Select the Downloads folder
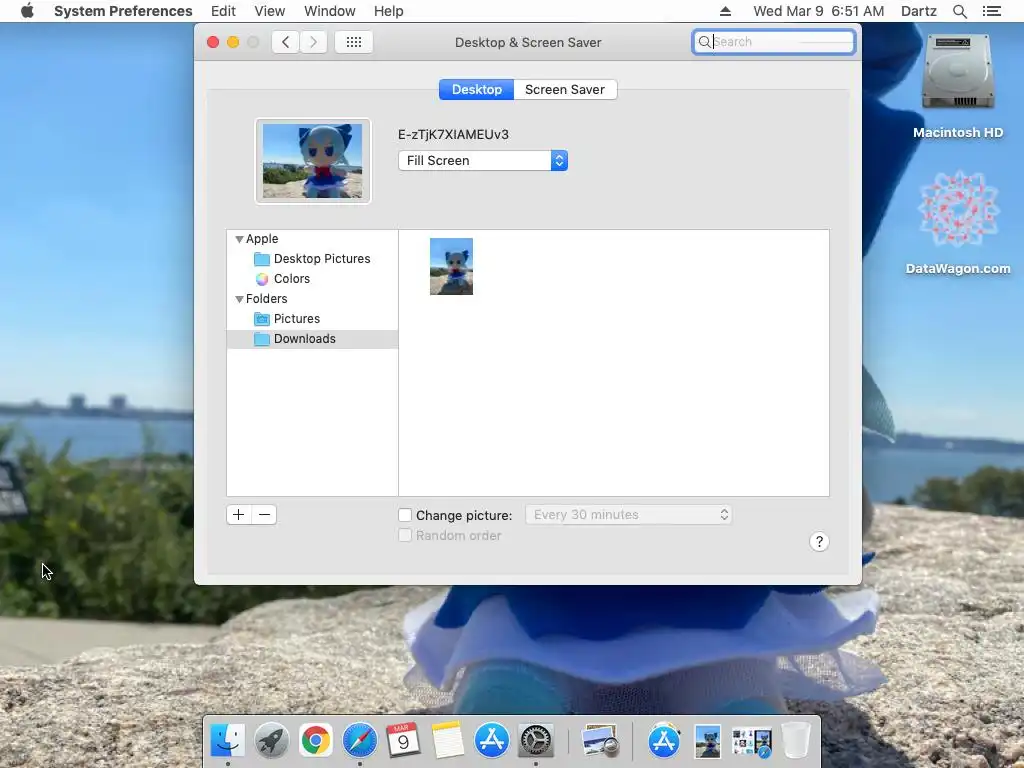Viewport: 1024px width, 768px height. coord(312,339)
